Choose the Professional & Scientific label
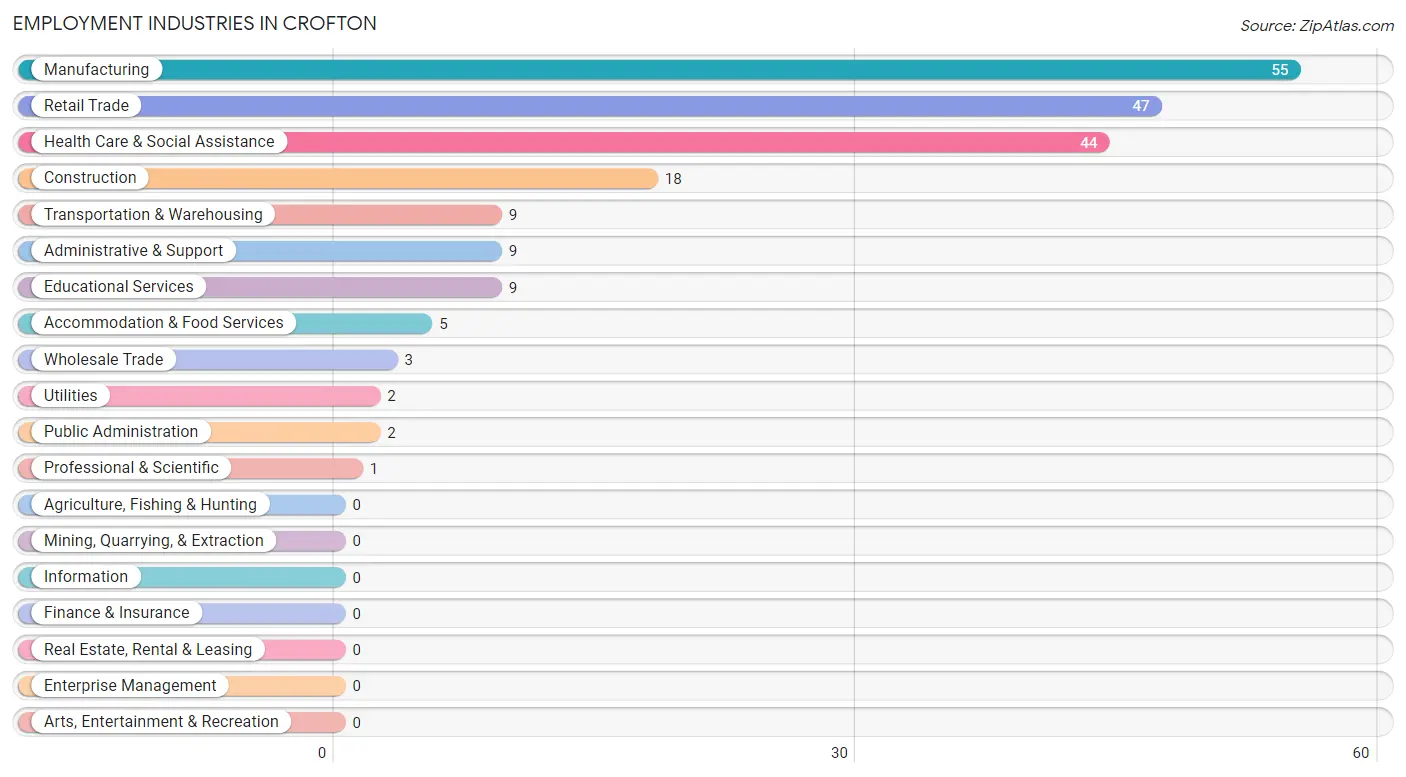 pos(131,468)
